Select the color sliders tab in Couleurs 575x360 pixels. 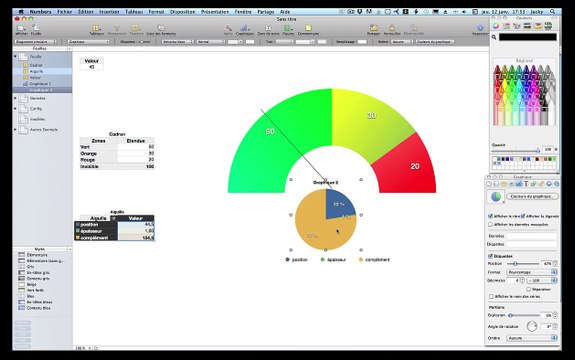506,26
